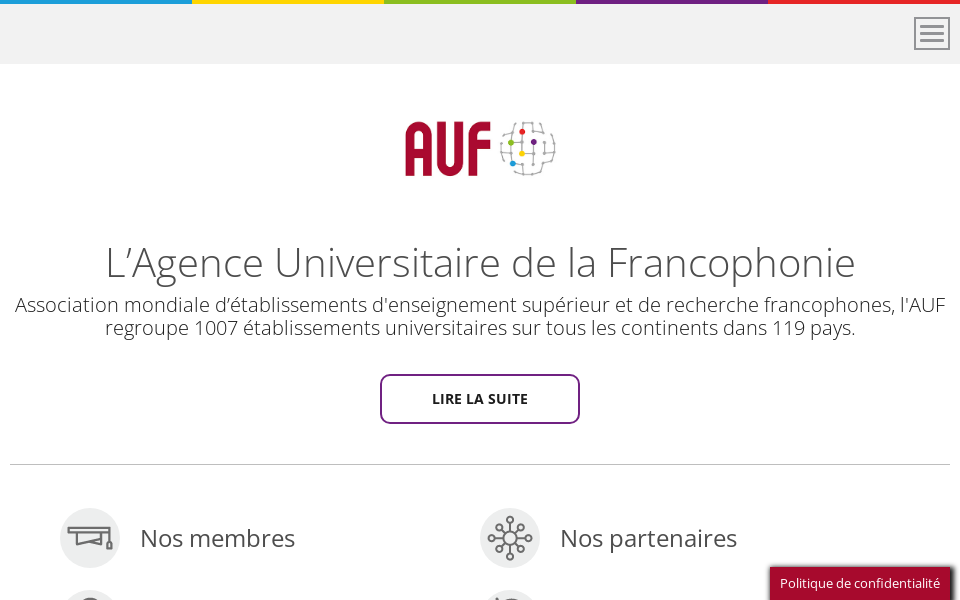The image size is (960, 600).
Task: Click the dotted globe emblem in logo
Action: [x=527, y=149]
